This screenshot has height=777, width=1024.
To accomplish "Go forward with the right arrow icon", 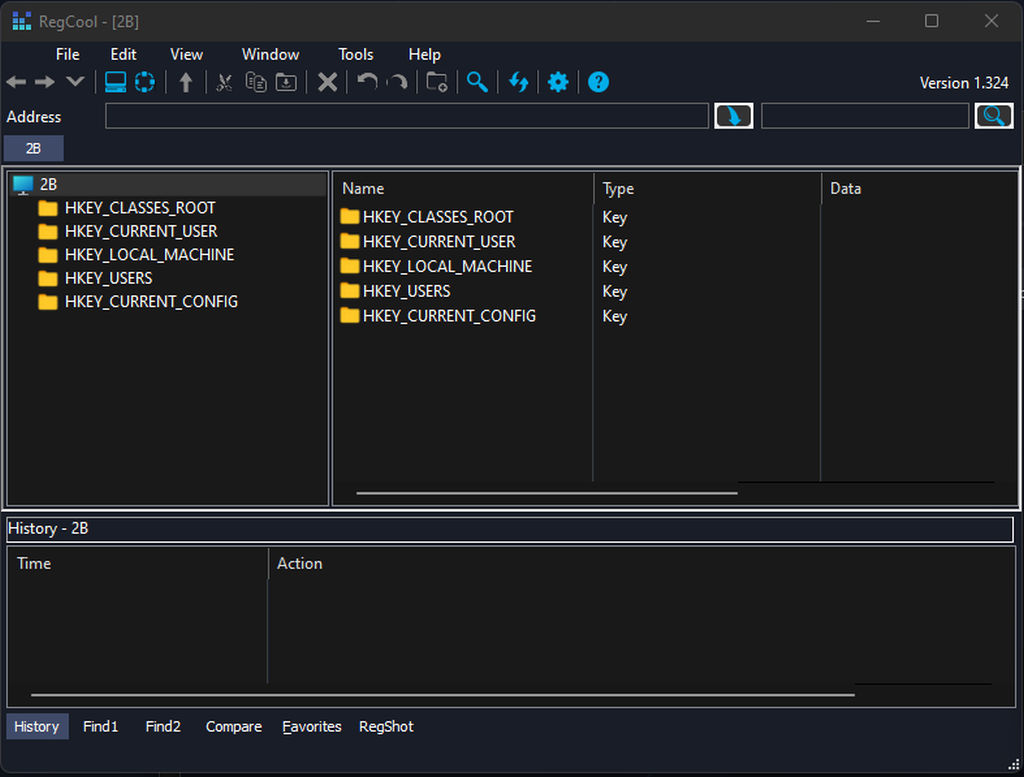I will click(x=45, y=82).
